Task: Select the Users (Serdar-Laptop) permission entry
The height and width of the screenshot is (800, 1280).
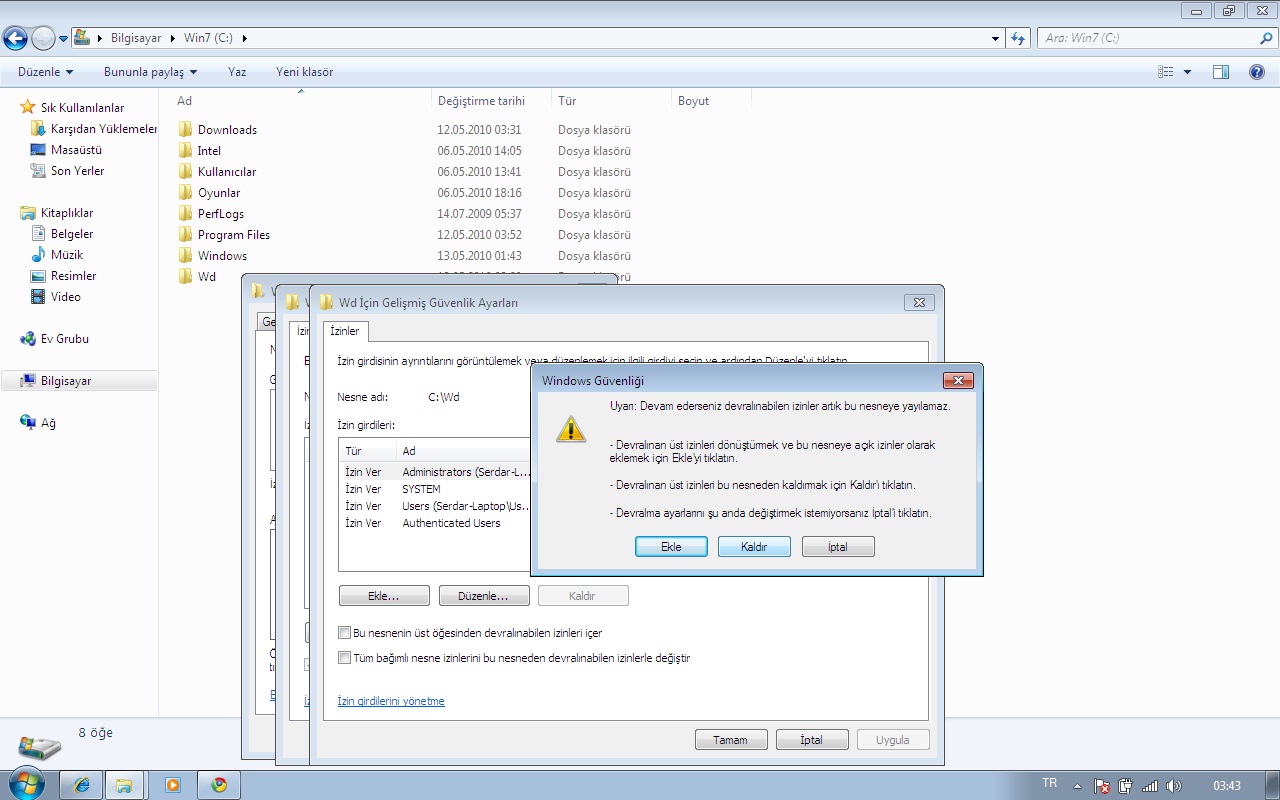Action: 435,506
